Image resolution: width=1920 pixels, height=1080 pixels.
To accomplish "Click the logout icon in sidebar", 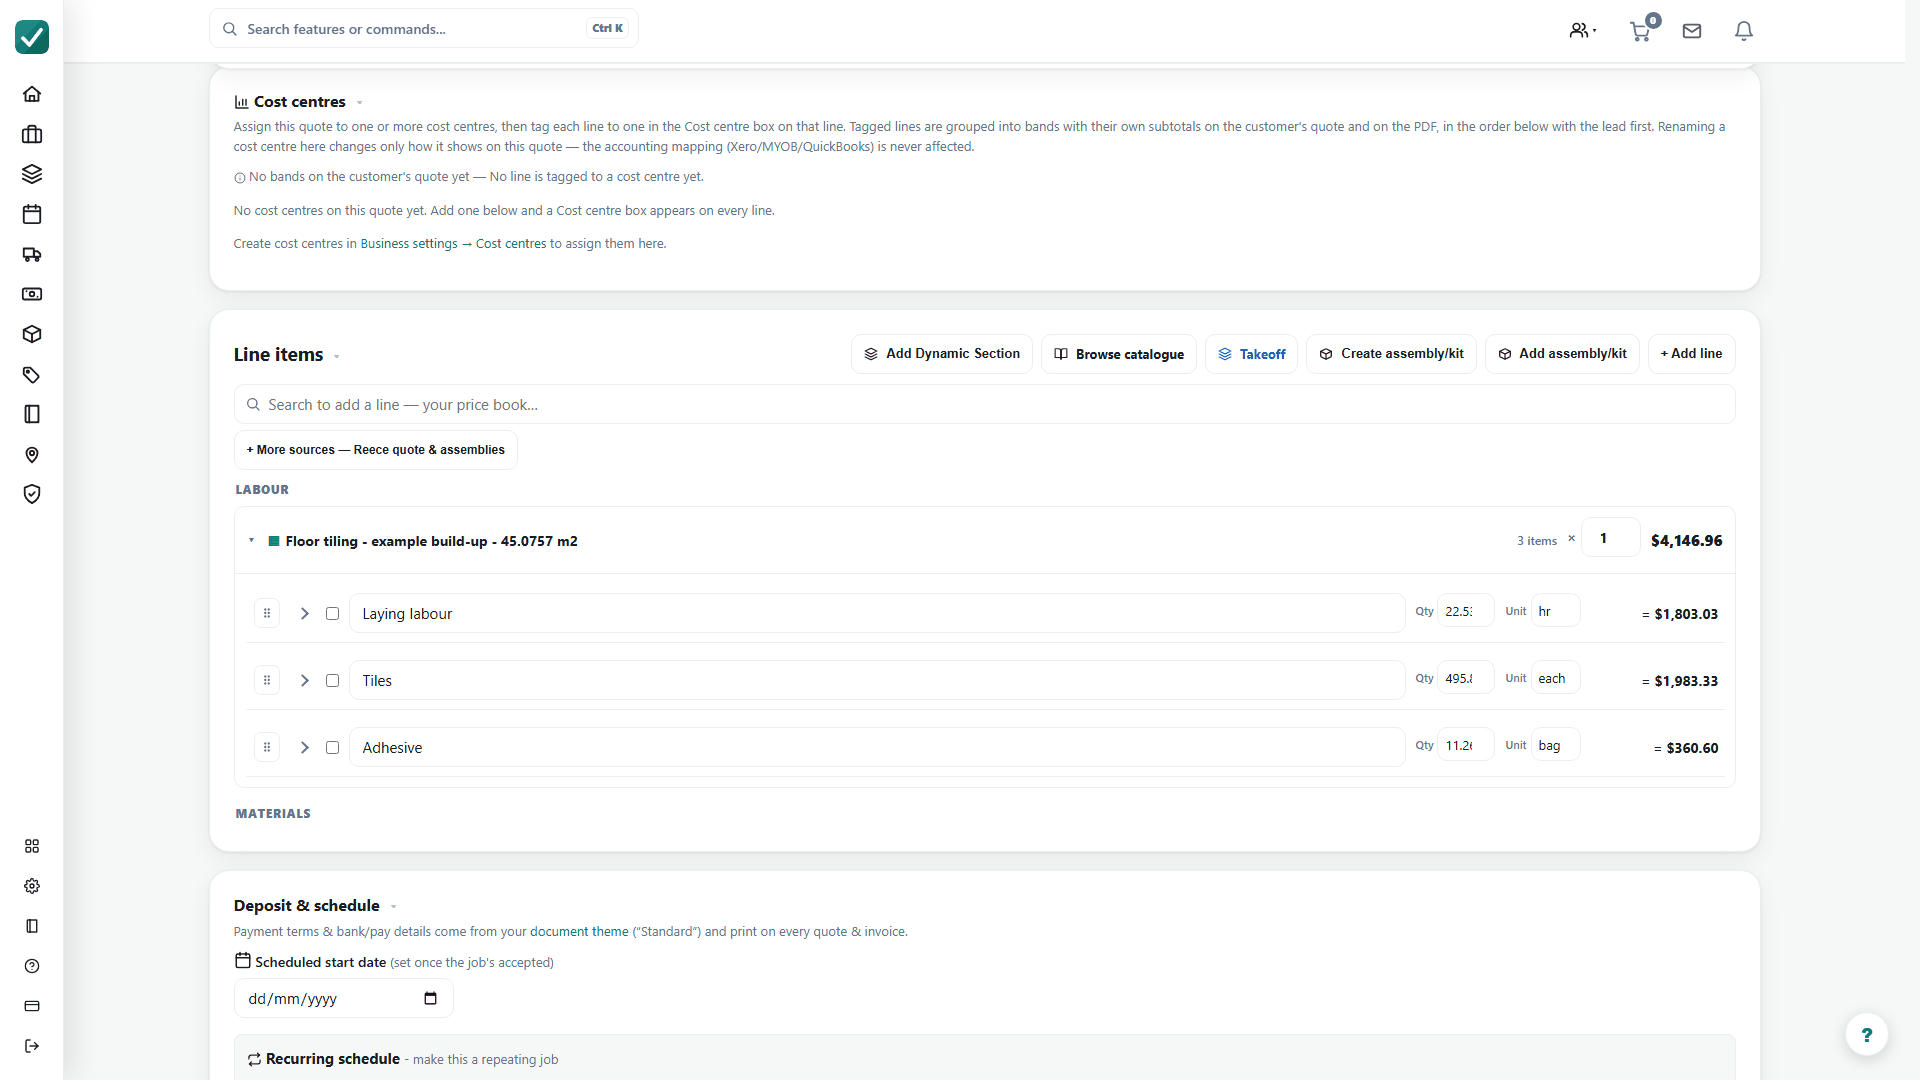I will pyautogui.click(x=32, y=1046).
